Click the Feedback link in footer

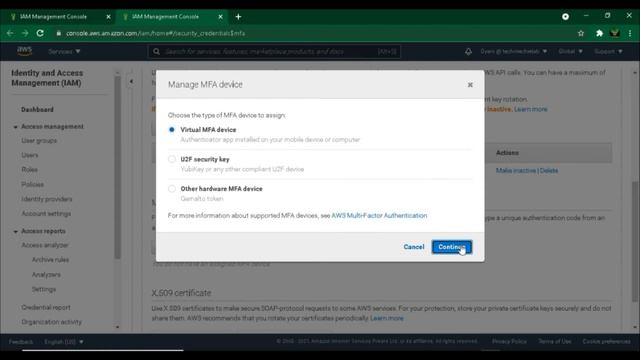click(x=20, y=342)
